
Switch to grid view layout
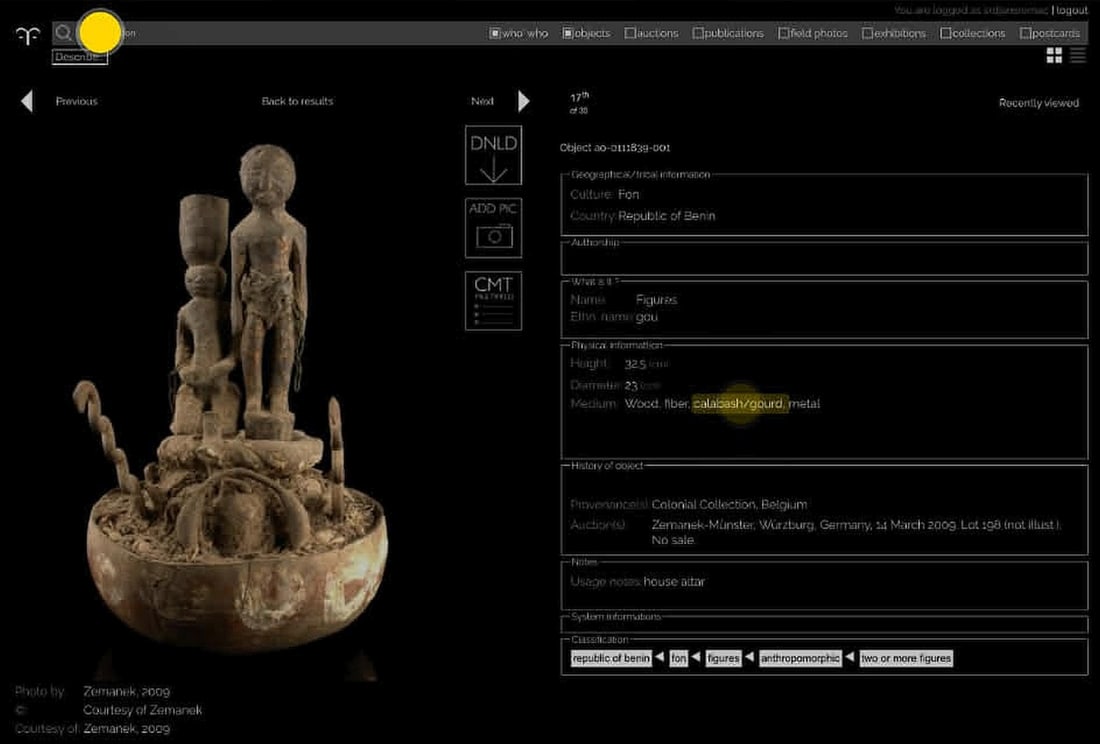click(1054, 56)
